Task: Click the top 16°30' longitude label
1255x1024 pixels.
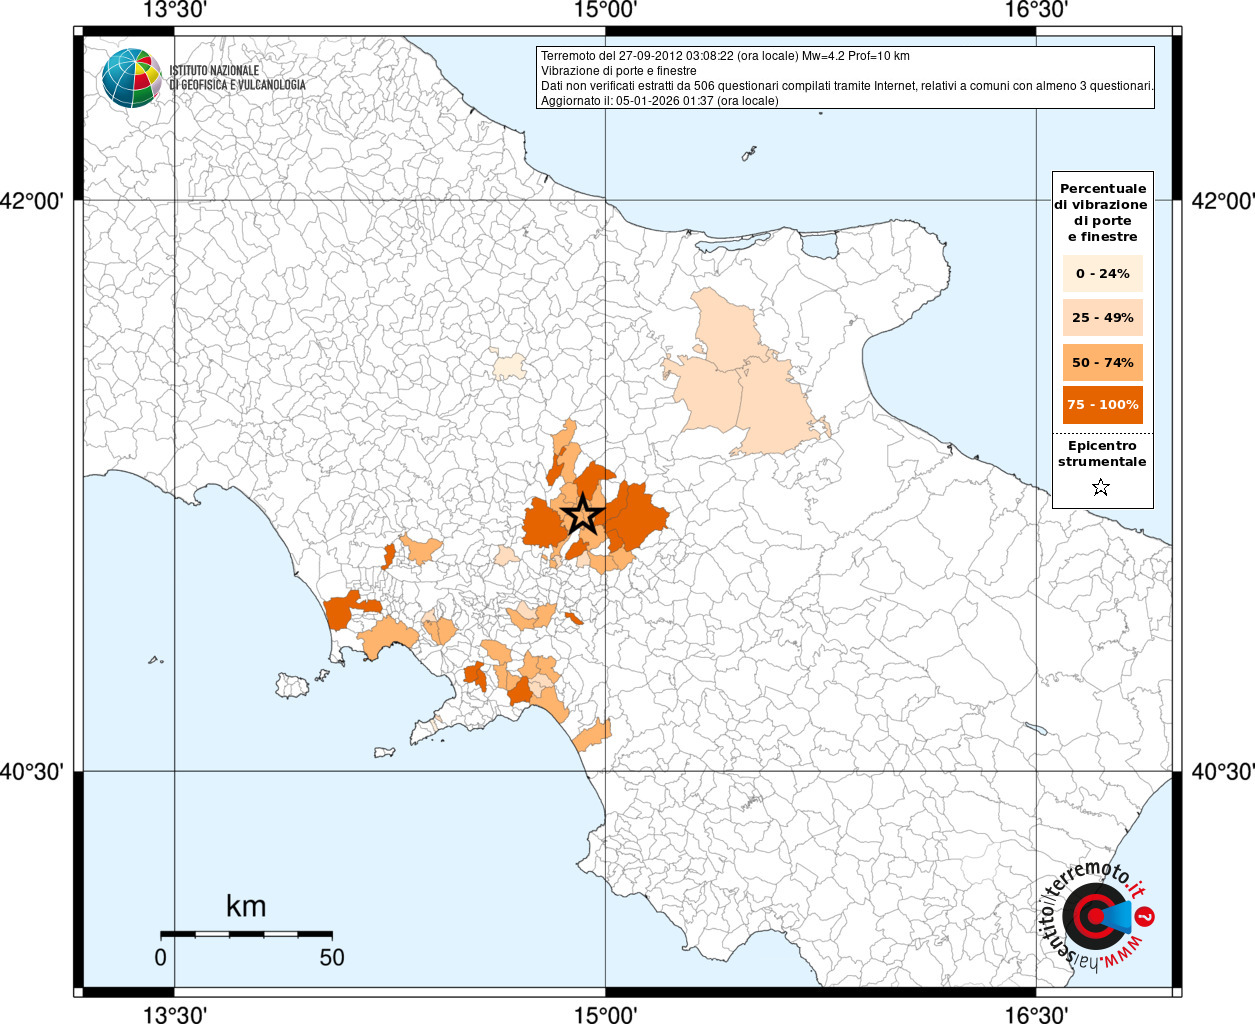Action: [x=1036, y=11]
